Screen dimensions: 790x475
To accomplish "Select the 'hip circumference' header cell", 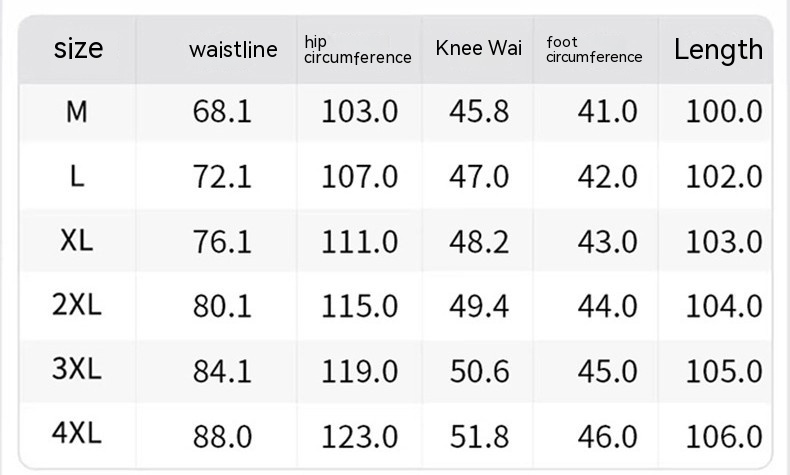I will click(x=357, y=49).
